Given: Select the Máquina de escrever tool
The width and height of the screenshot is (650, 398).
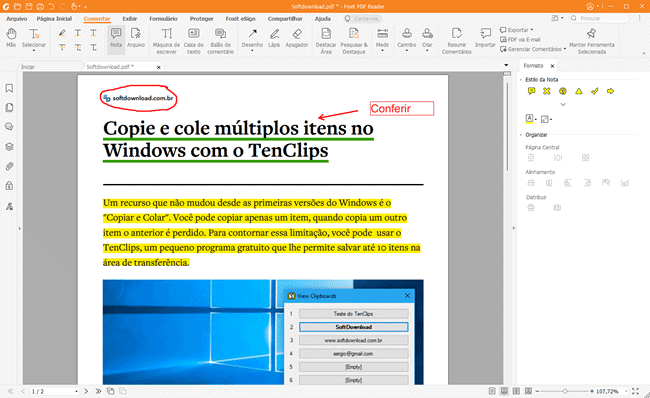Looking at the screenshot, I should point(166,41).
